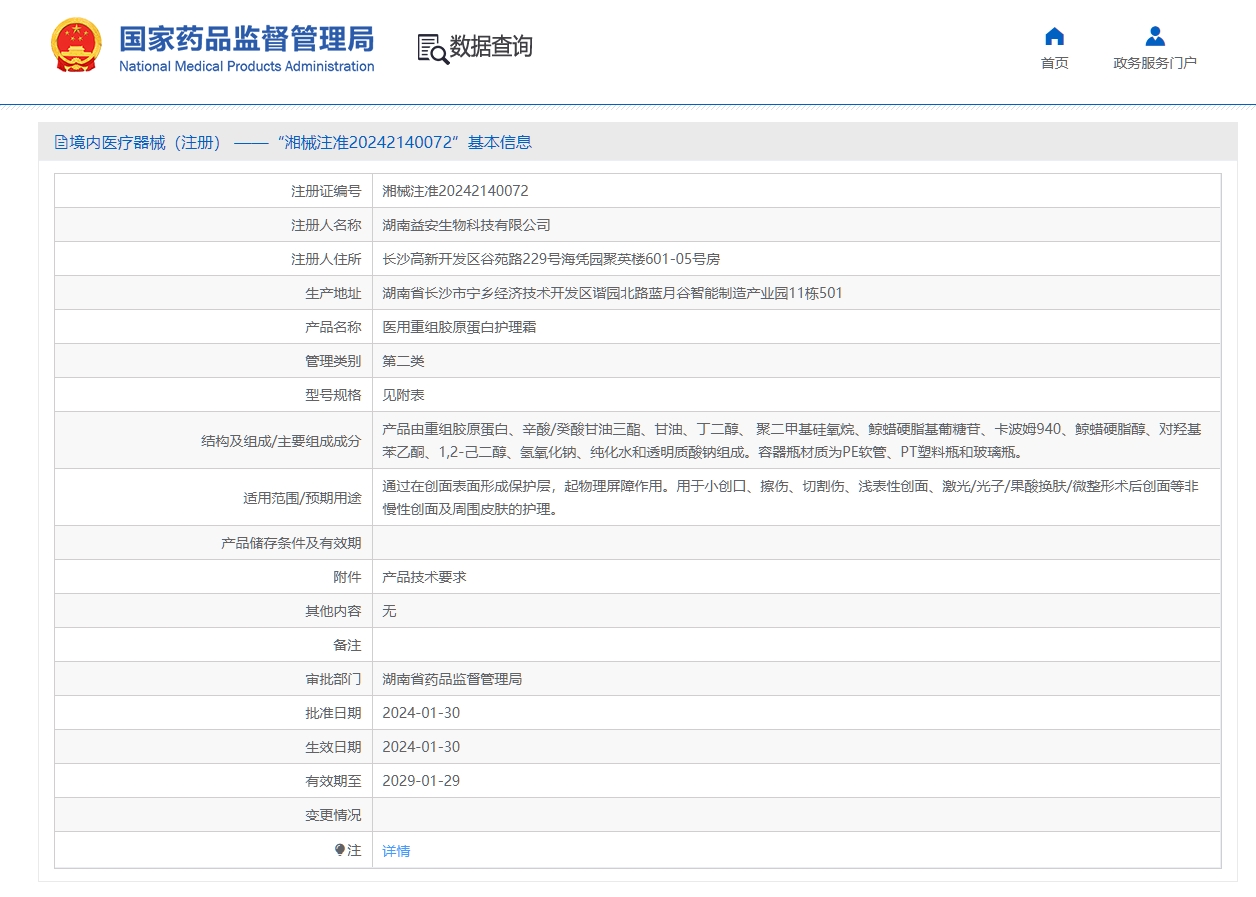Click the home house icon

tap(1054, 37)
